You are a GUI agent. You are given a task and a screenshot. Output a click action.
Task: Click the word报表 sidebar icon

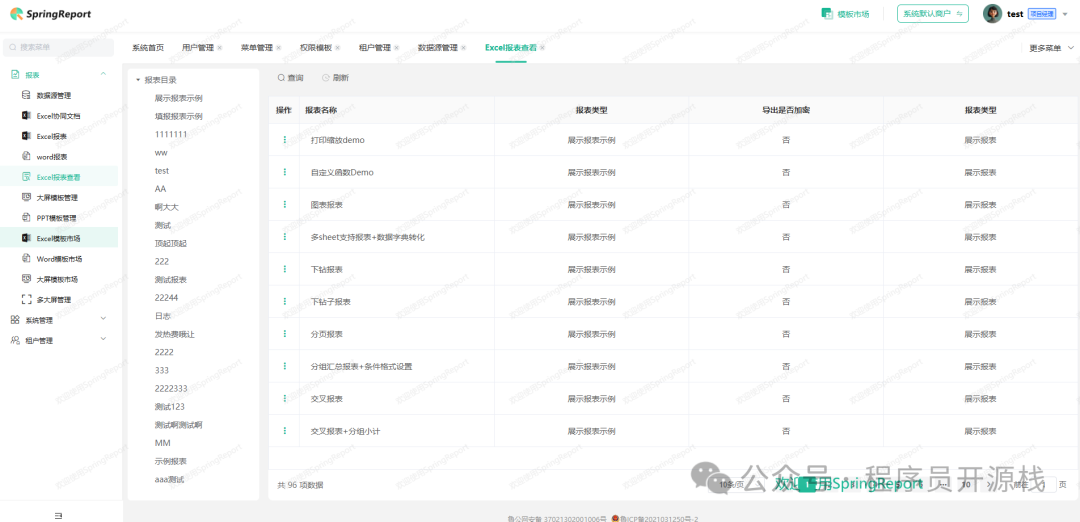tap(26, 156)
